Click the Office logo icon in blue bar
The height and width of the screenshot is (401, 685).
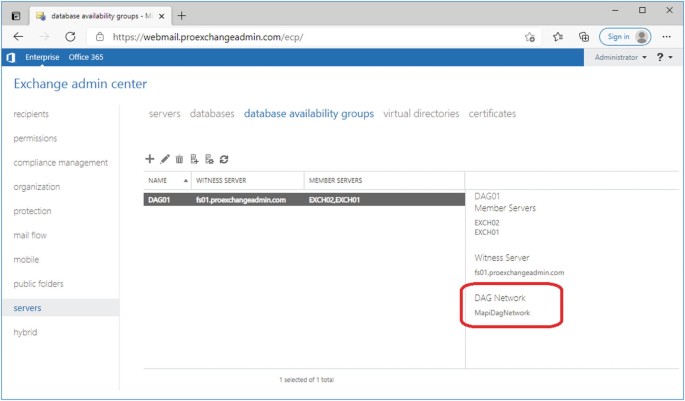pos(11,57)
